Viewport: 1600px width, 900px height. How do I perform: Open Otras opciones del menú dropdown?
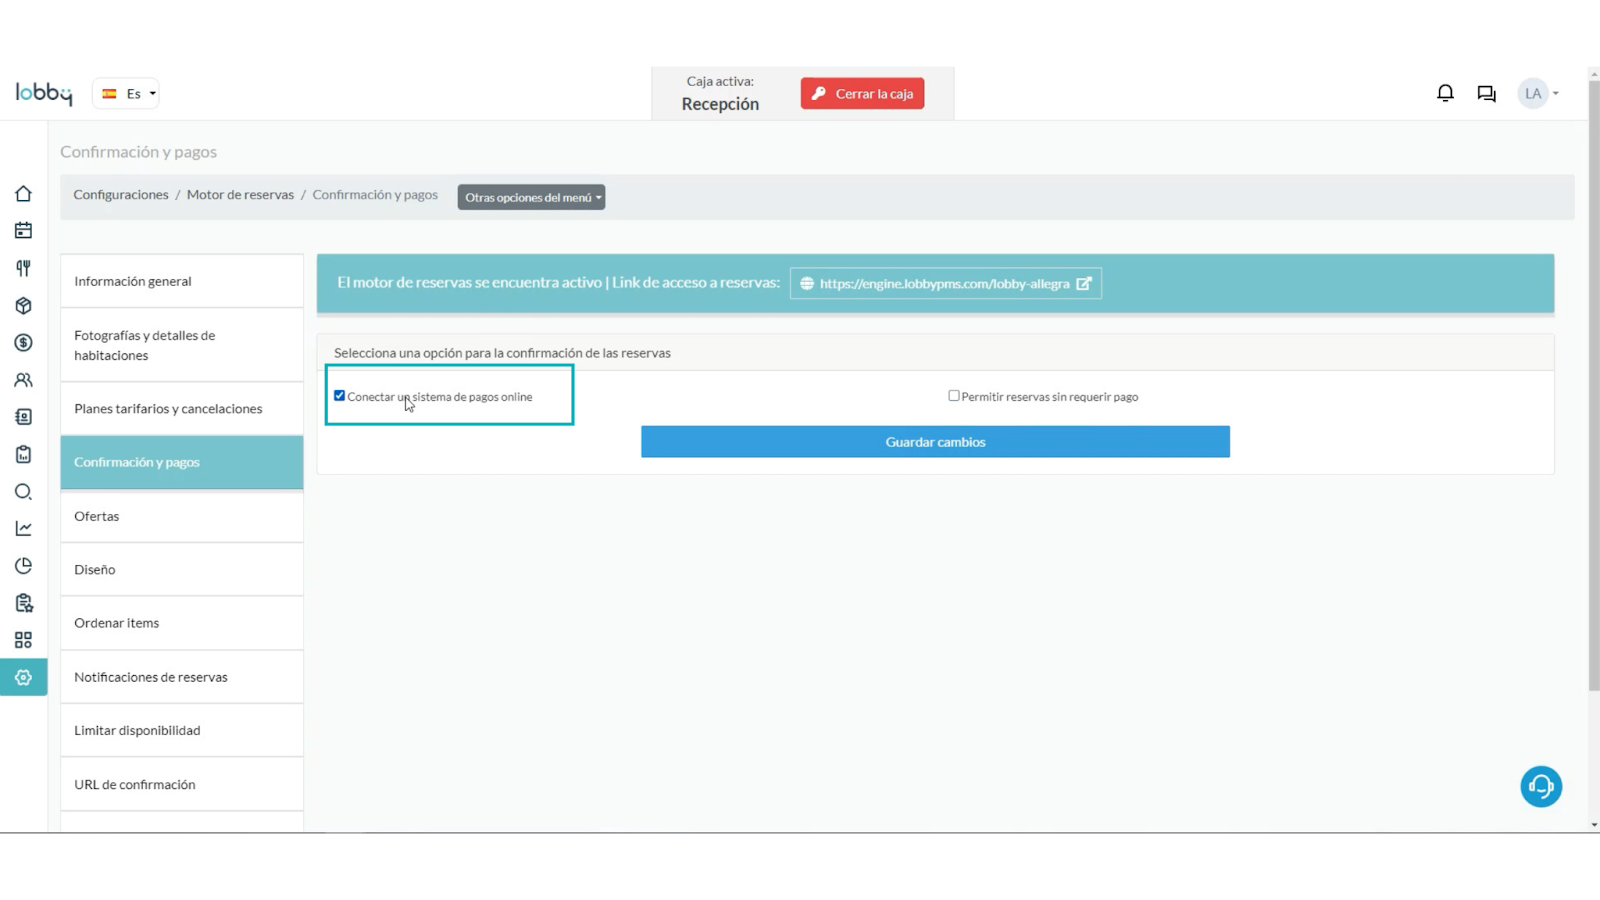click(531, 197)
